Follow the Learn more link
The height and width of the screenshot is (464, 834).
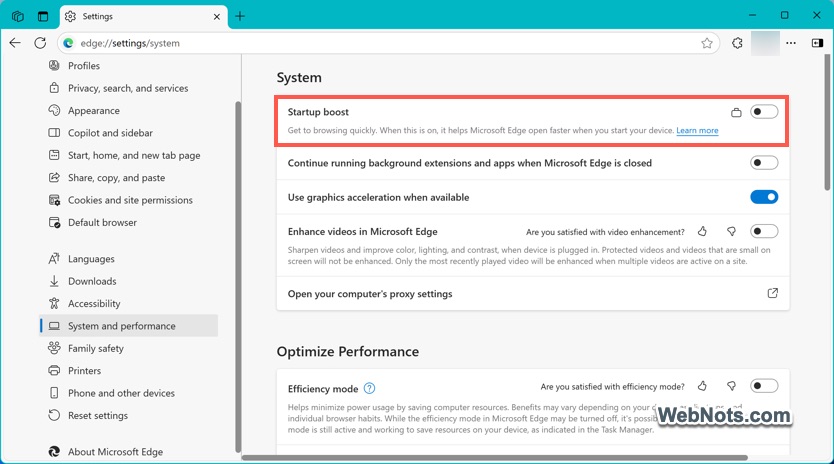(697, 130)
